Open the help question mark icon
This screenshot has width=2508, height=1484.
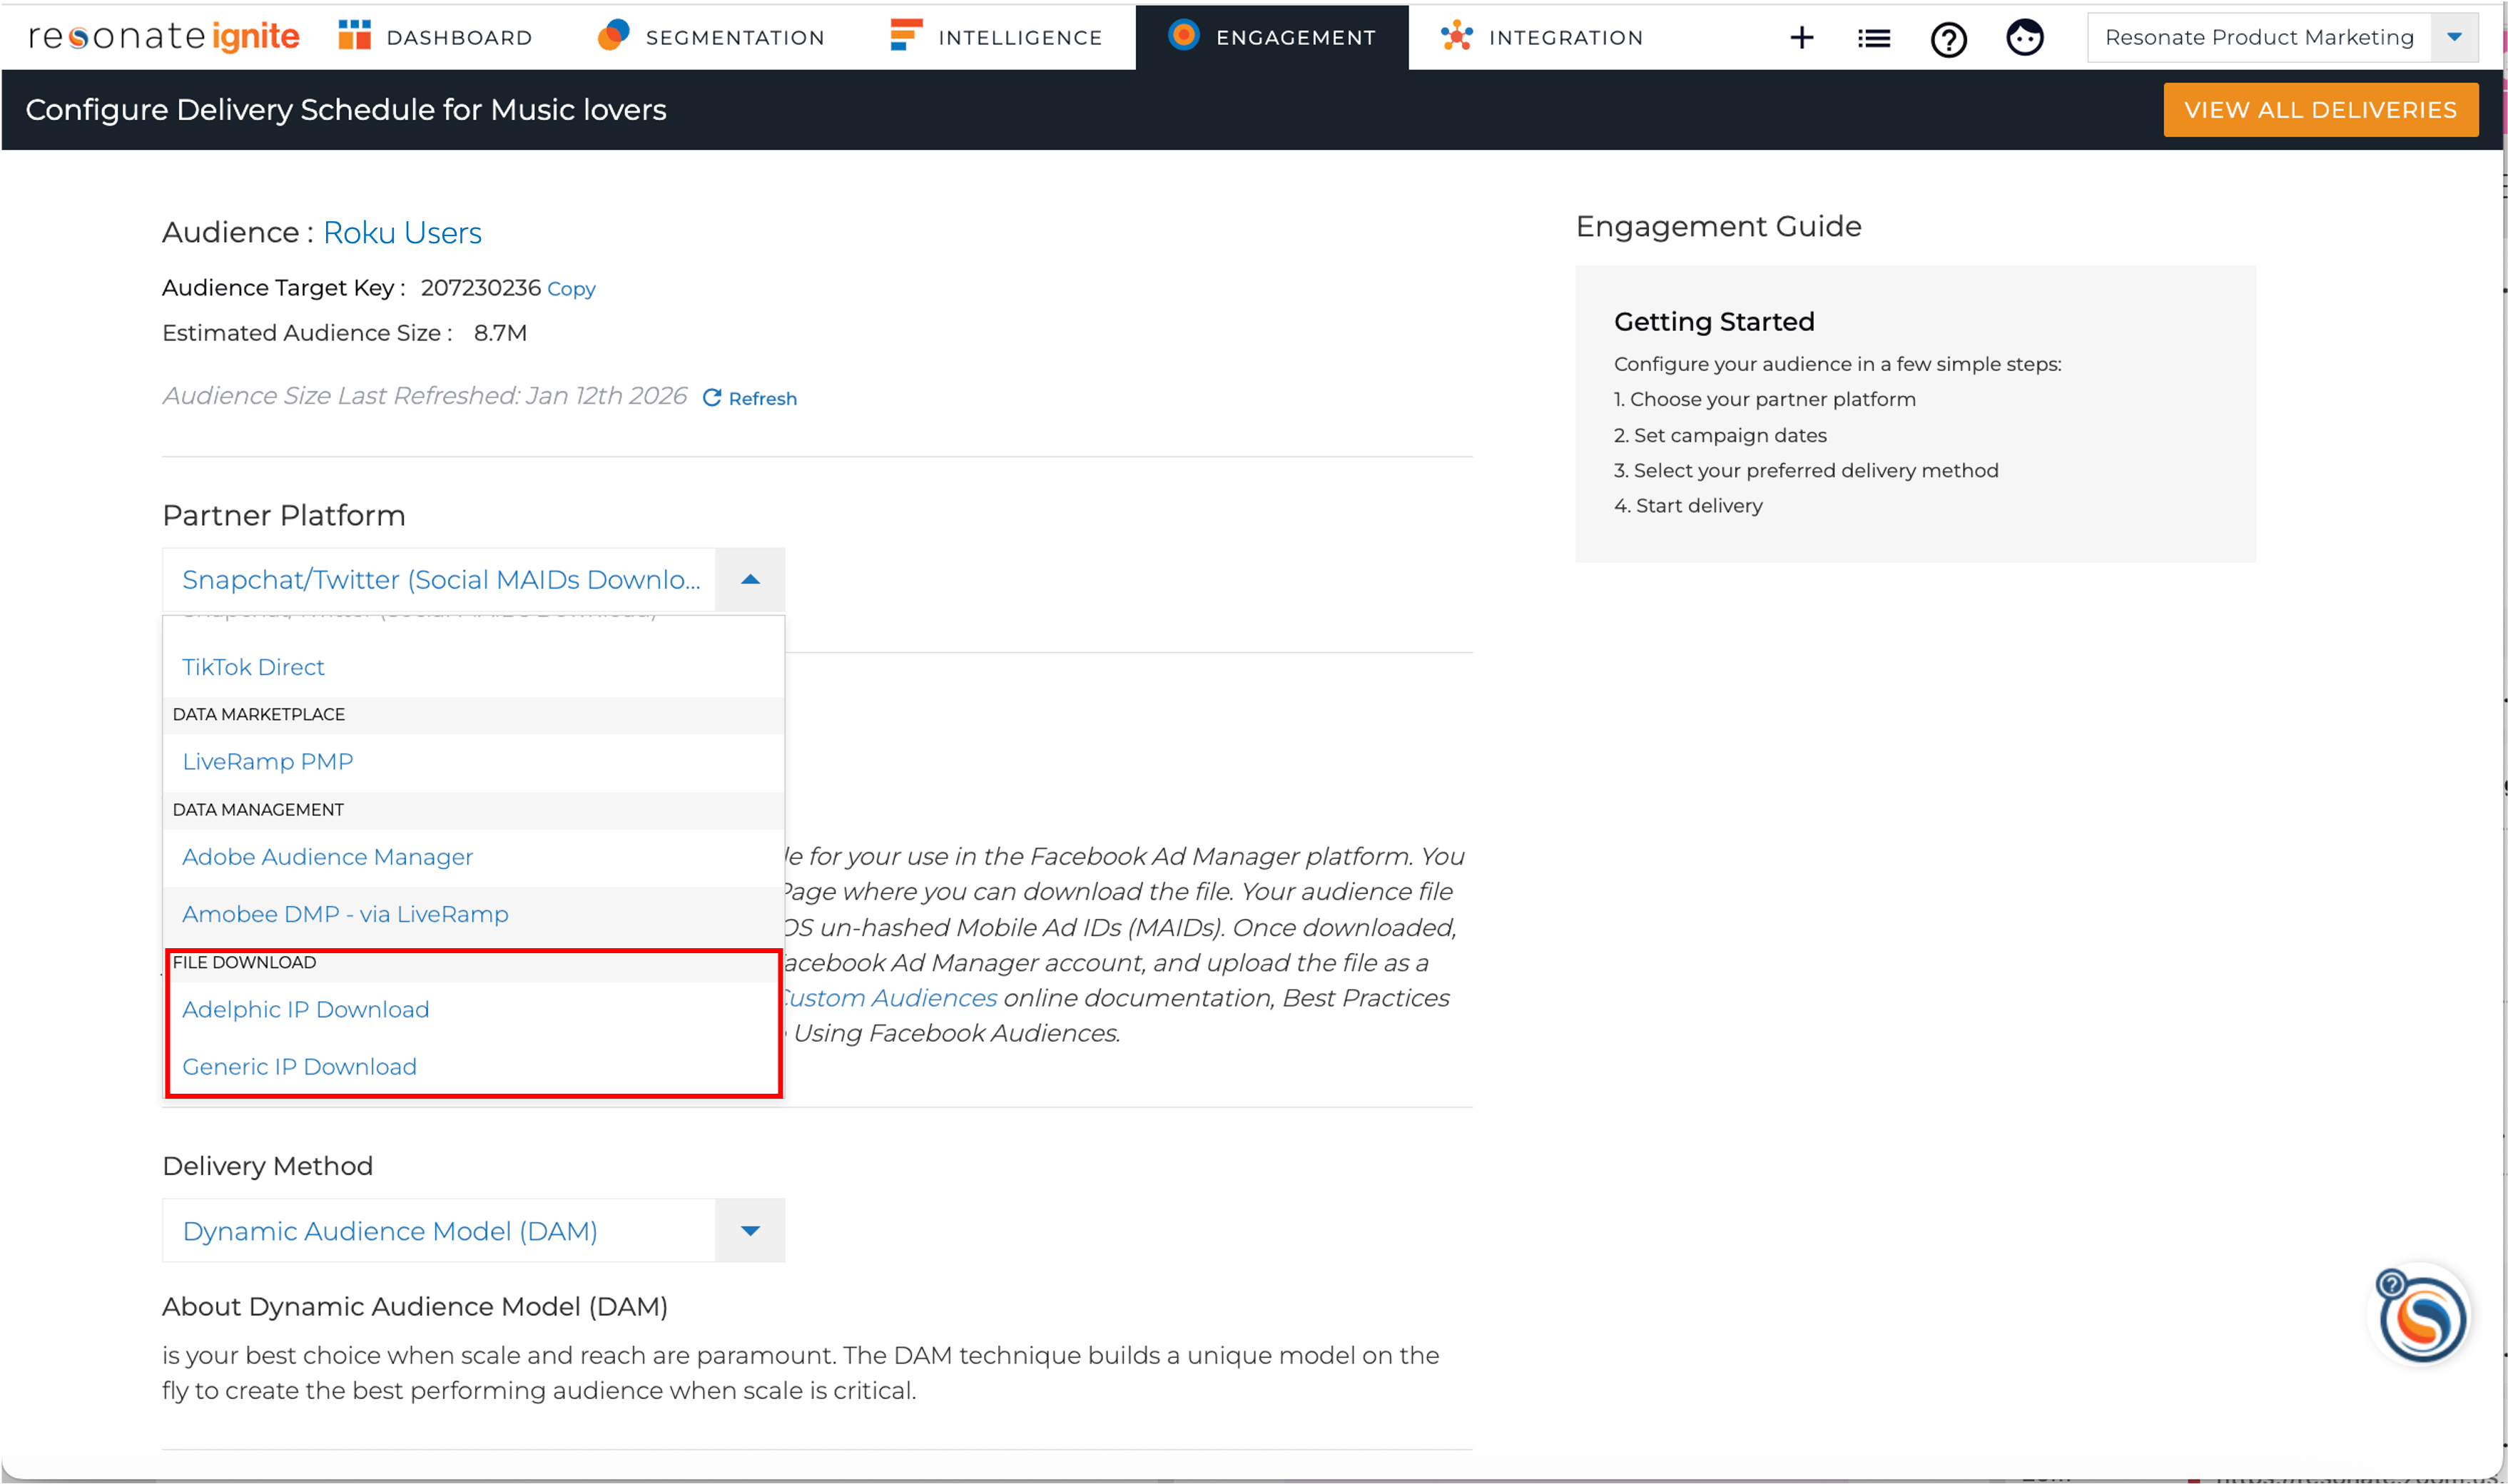coord(1949,39)
